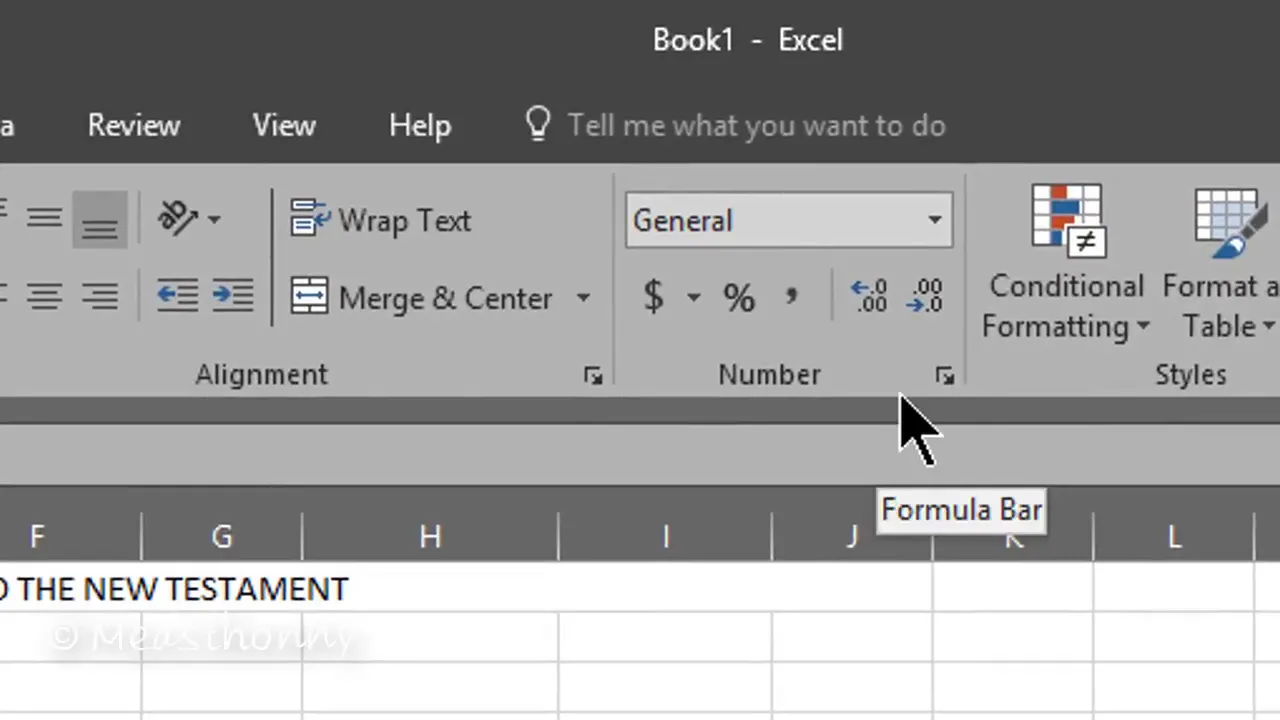Select column H header

pos(430,537)
